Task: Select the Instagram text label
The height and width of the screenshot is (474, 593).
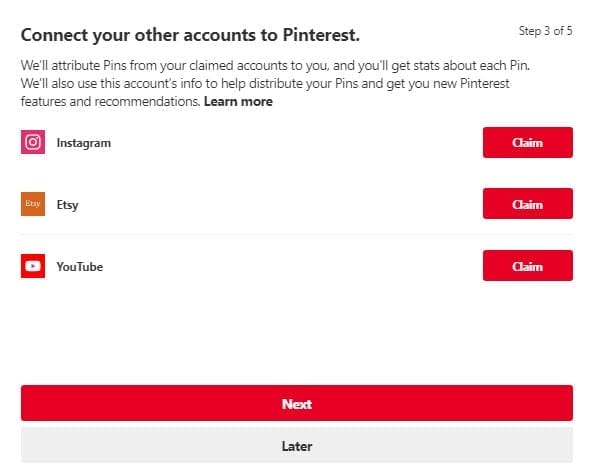Action: [x=84, y=143]
